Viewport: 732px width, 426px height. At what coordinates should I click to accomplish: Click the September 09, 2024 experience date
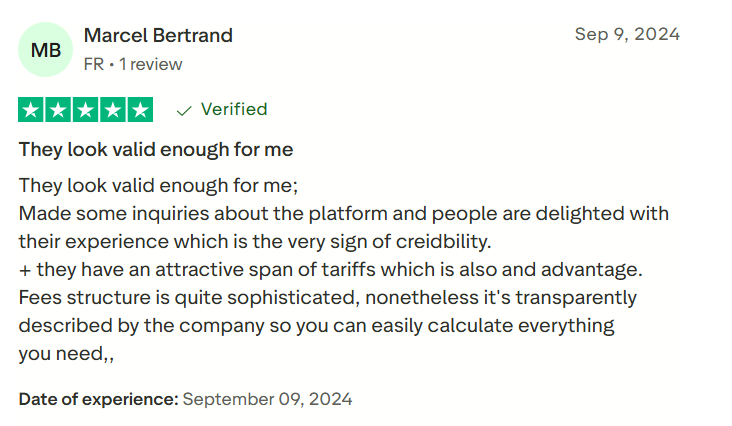pyautogui.click(x=268, y=399)
